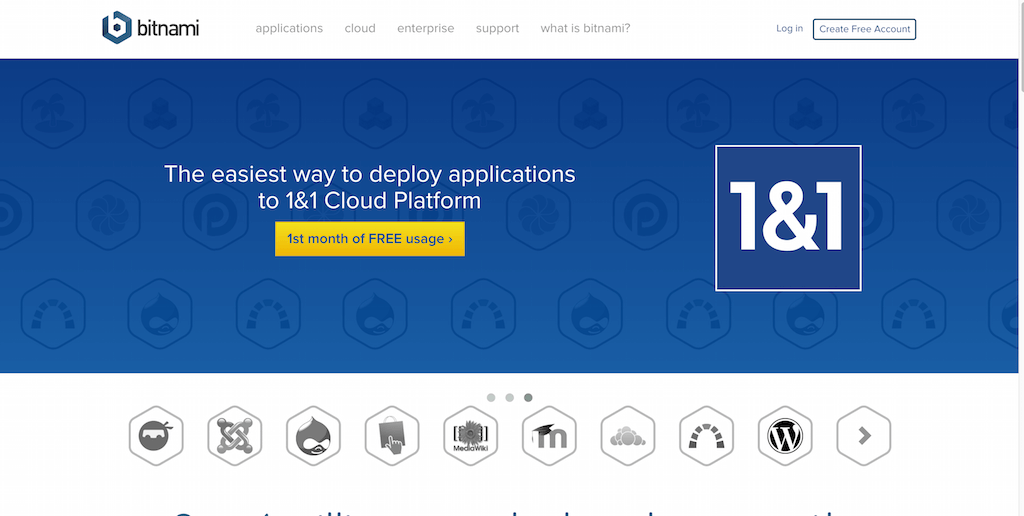Click the Log in link
The width and height of the screenshot is (1024, 516).
pos(790,28)
